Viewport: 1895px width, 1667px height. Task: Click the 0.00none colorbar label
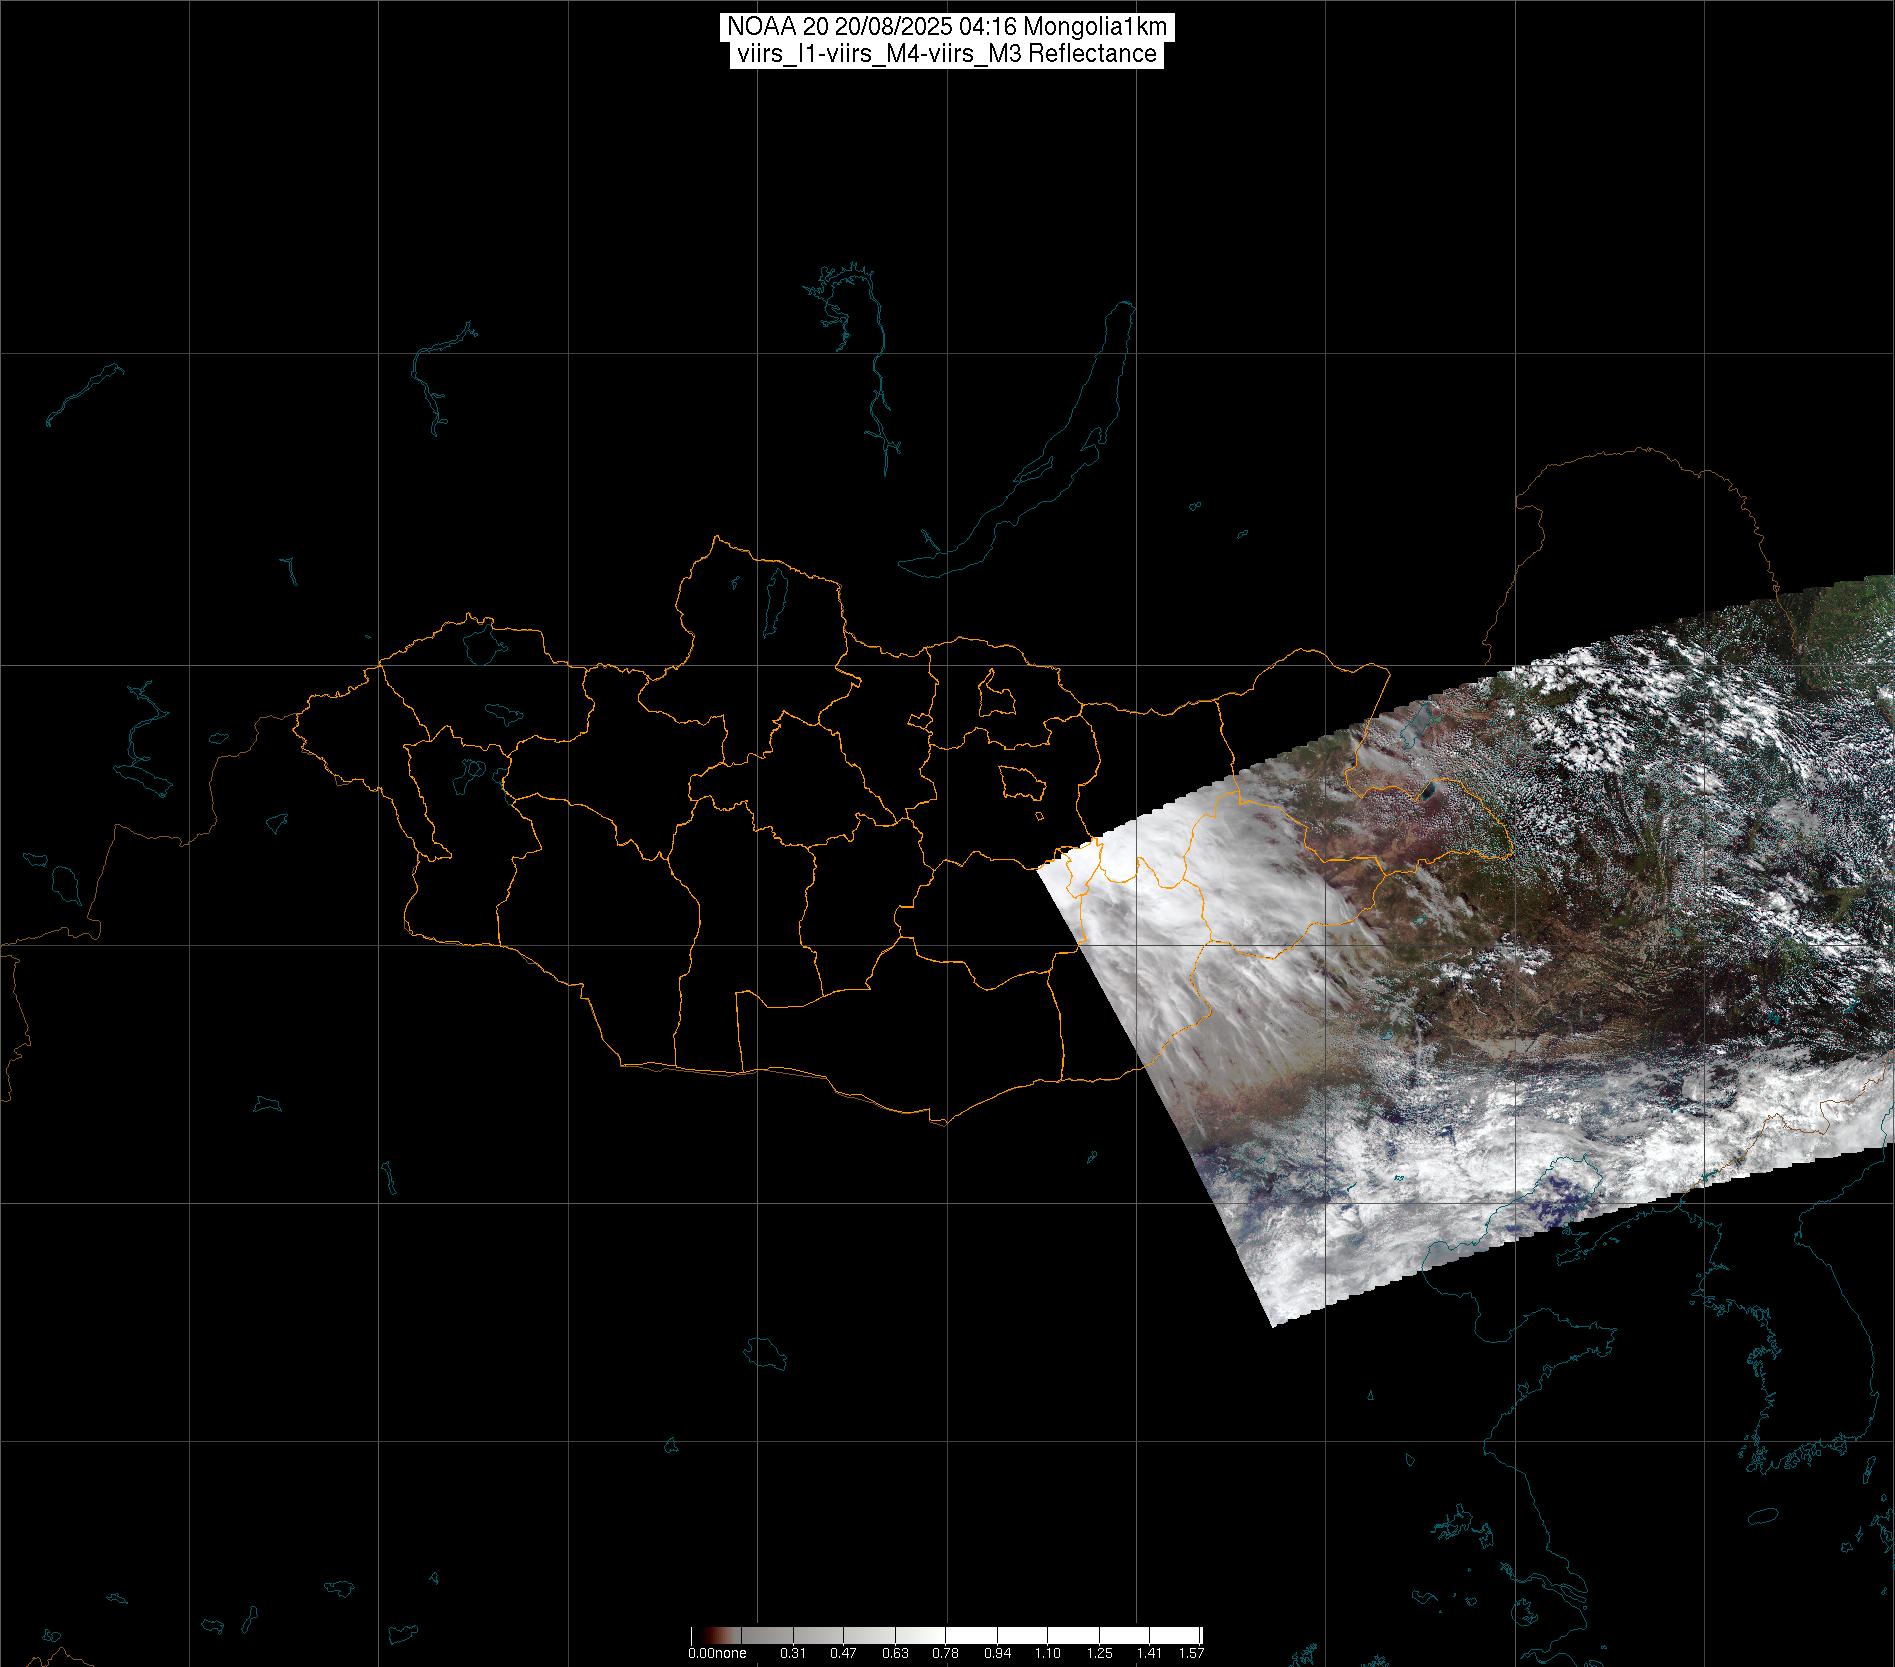click(716, 1654)
